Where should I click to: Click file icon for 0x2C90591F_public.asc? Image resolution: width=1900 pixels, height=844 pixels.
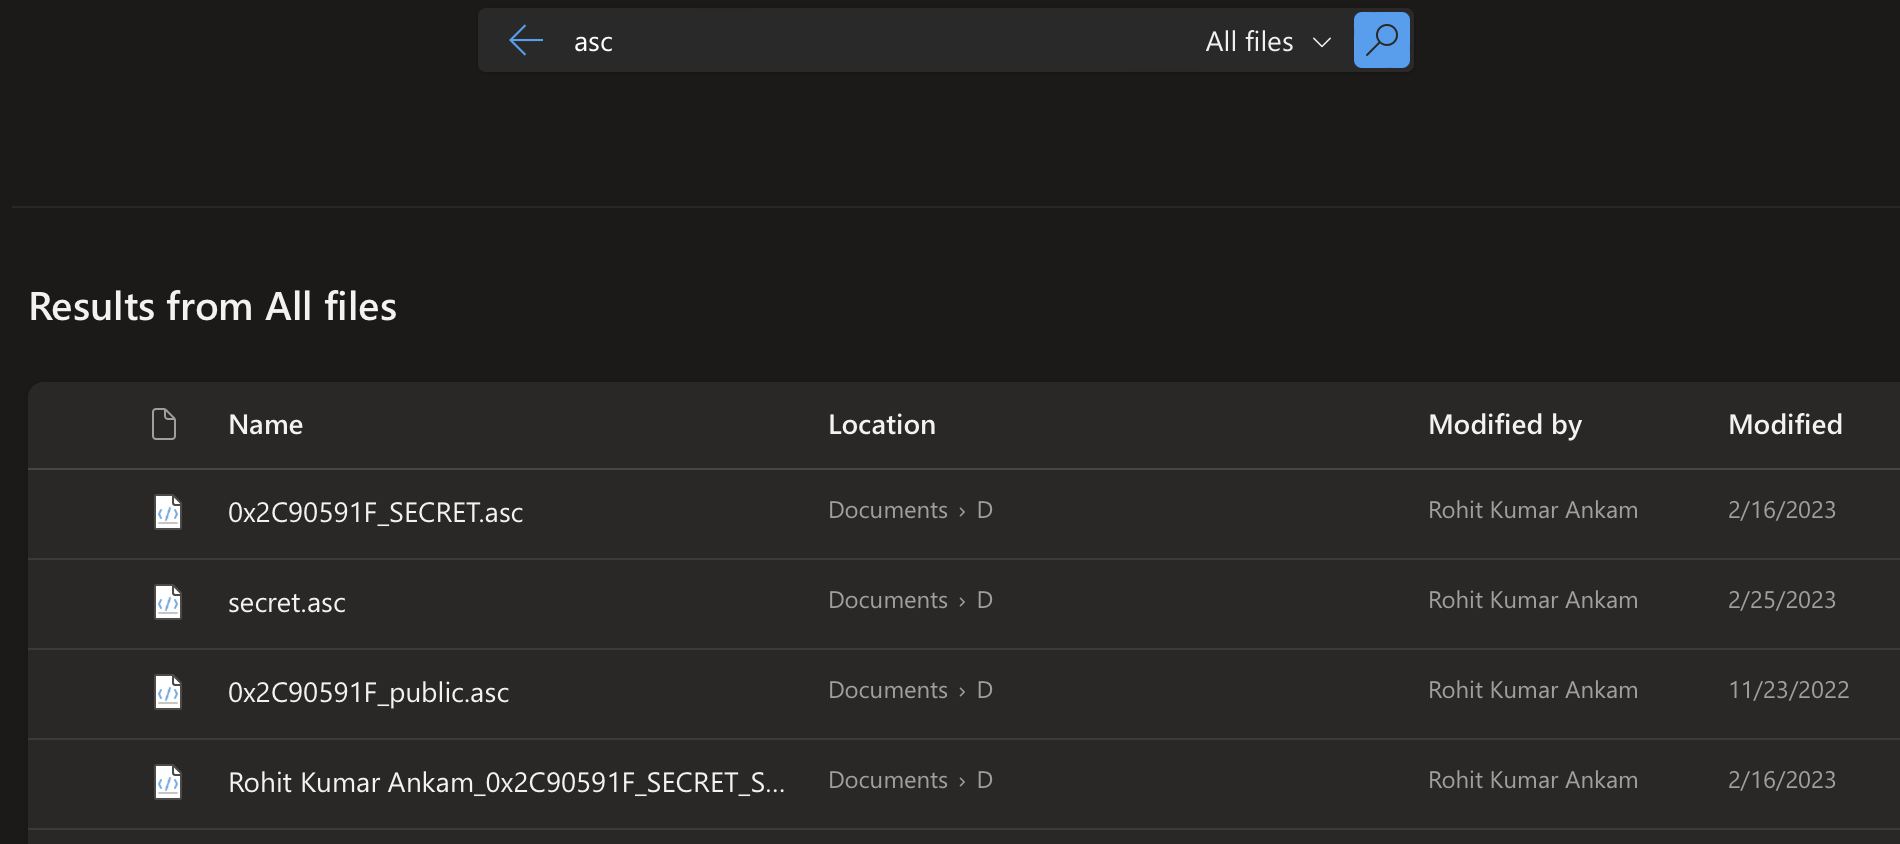[x=167, y=692]
